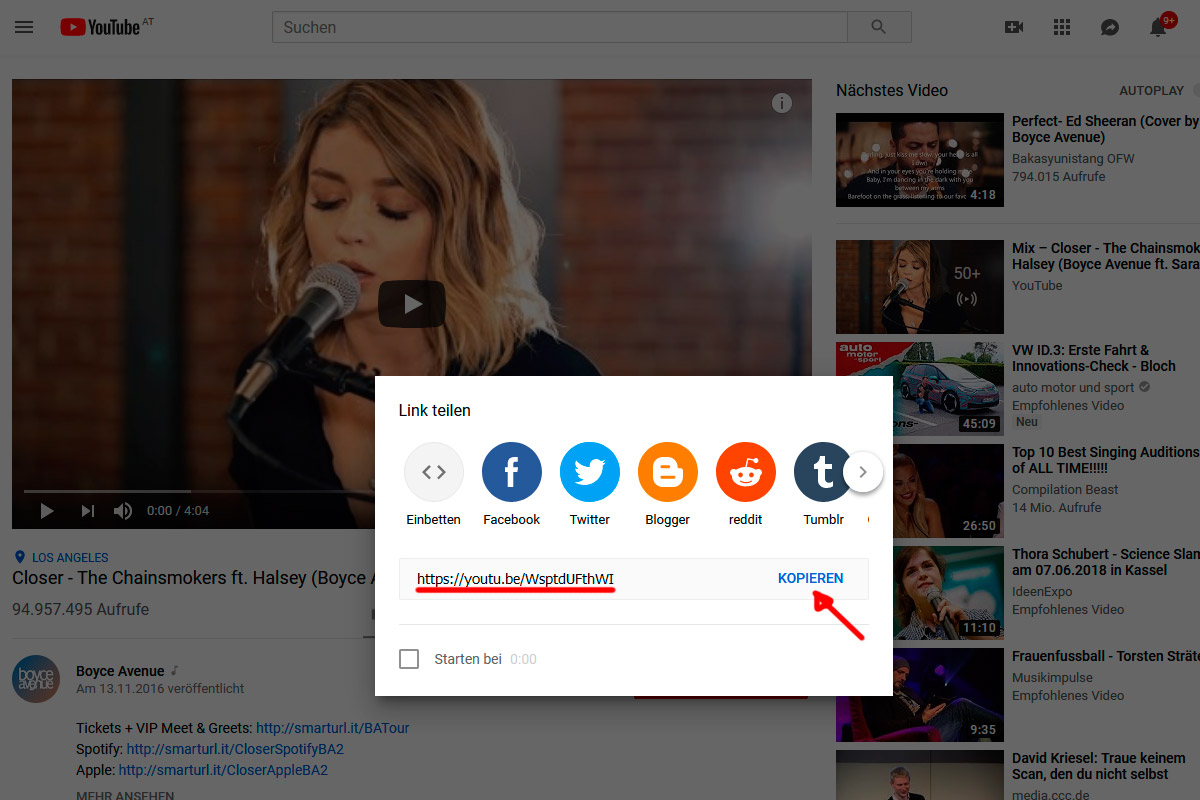Click the search magnifier button
The height and width of the screenshot is (800, 1200).
pyautogui.click(x=879, y=27)
